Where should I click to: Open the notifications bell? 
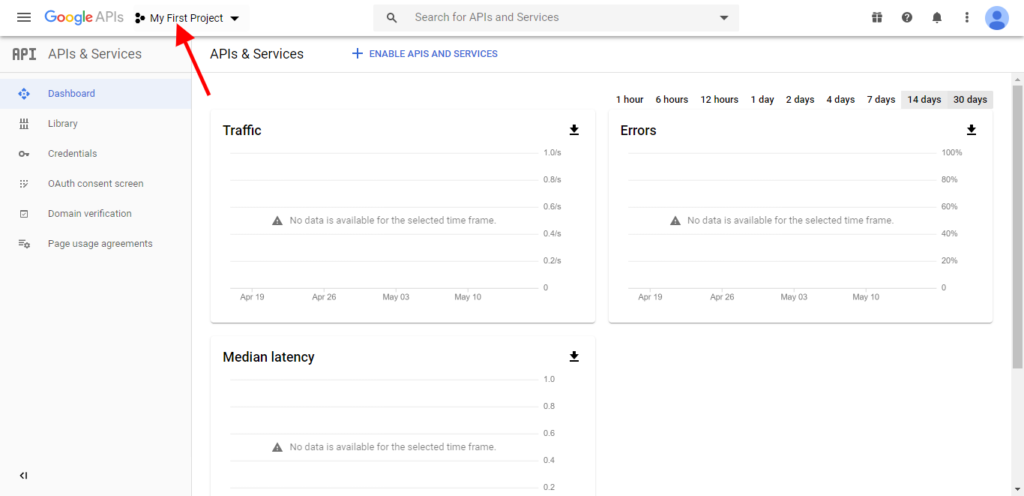pos(937,18)
